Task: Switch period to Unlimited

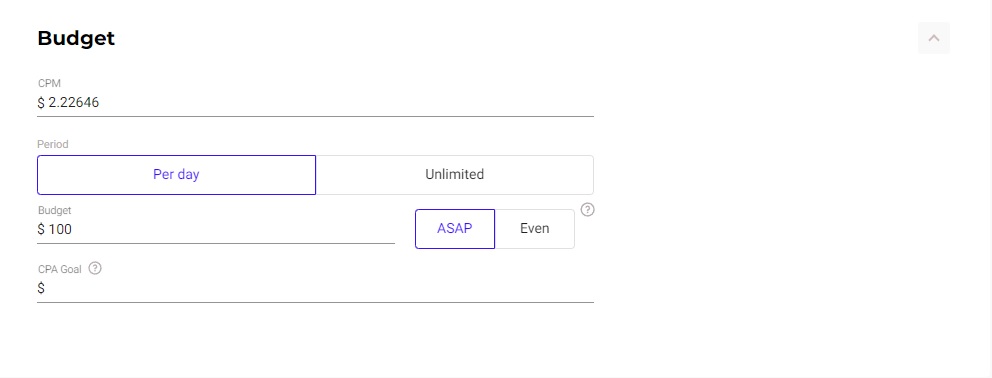Action: [454, 175]
